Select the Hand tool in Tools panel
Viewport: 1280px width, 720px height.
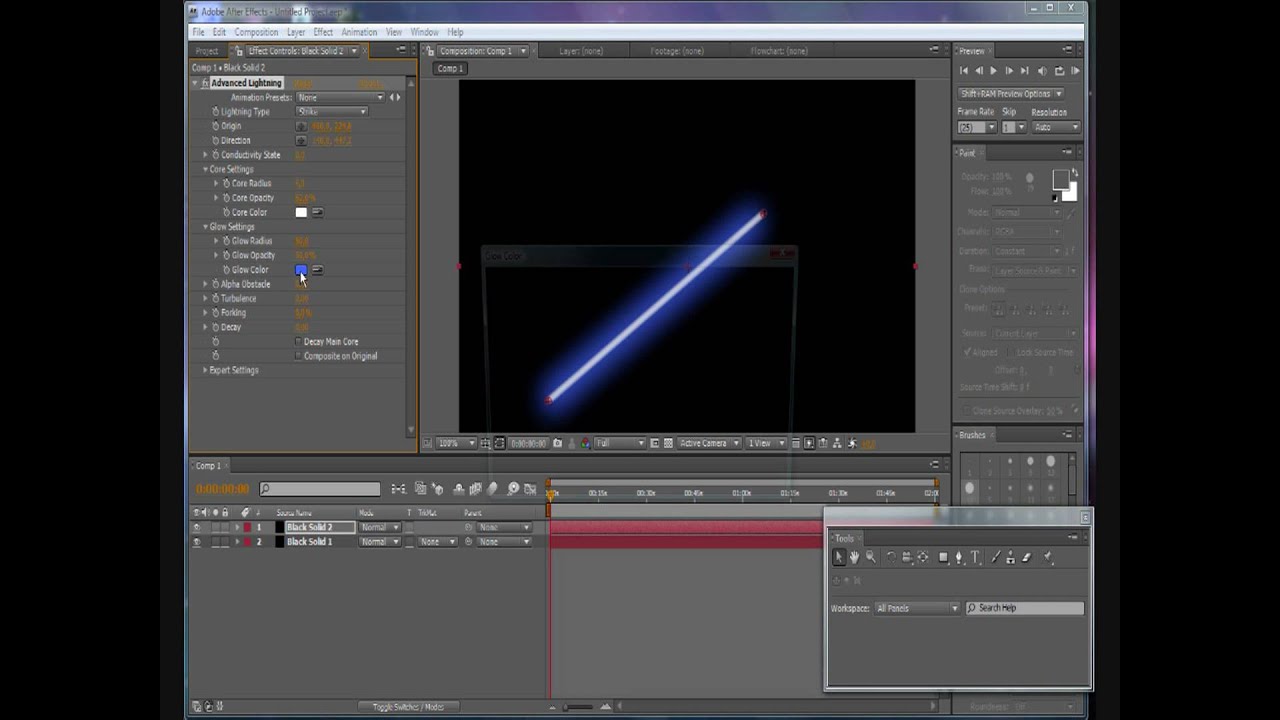click(x=854, y=557)
